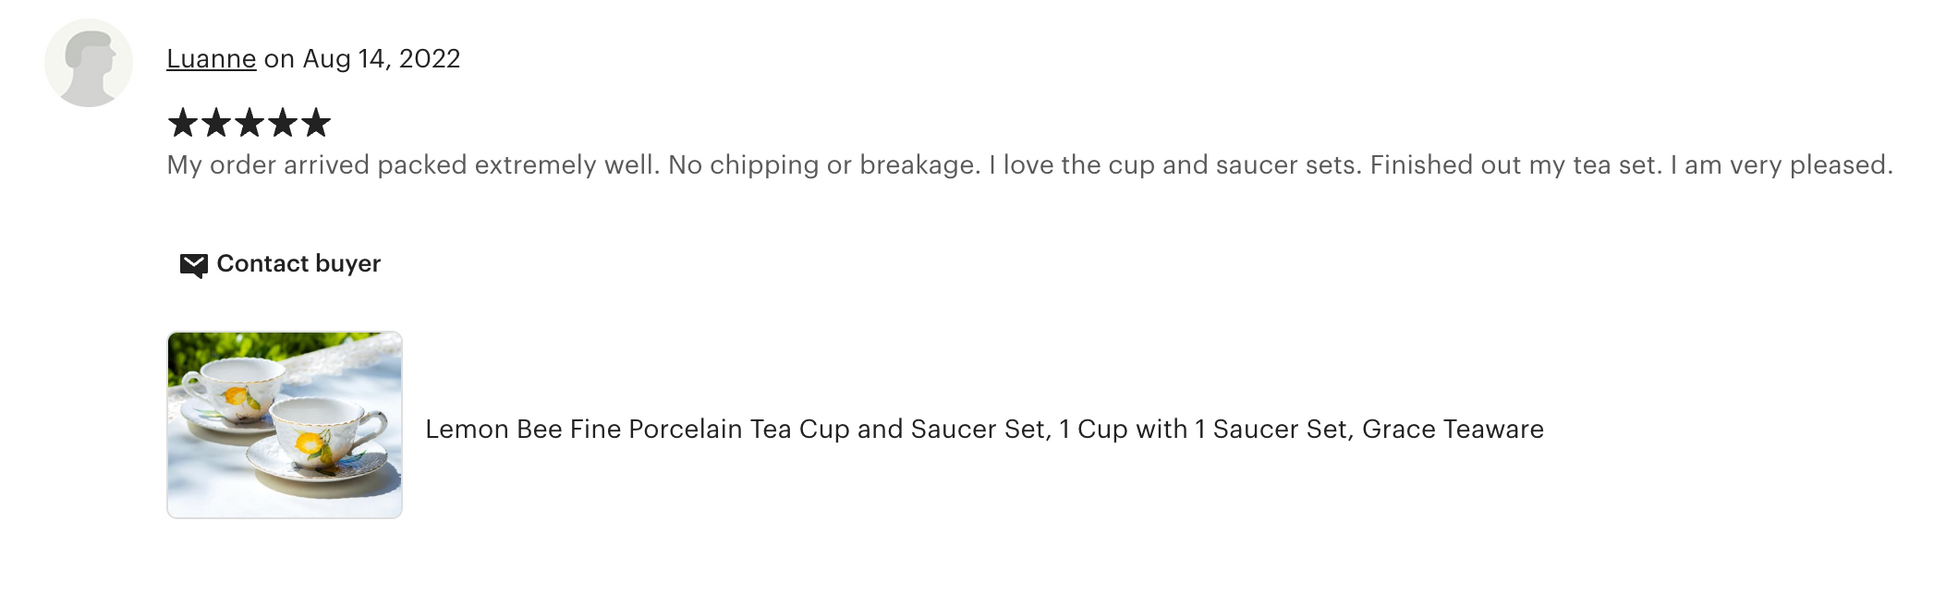
Task: Click "Grace Teaware" in the listing title
Action: [1452, 429]
